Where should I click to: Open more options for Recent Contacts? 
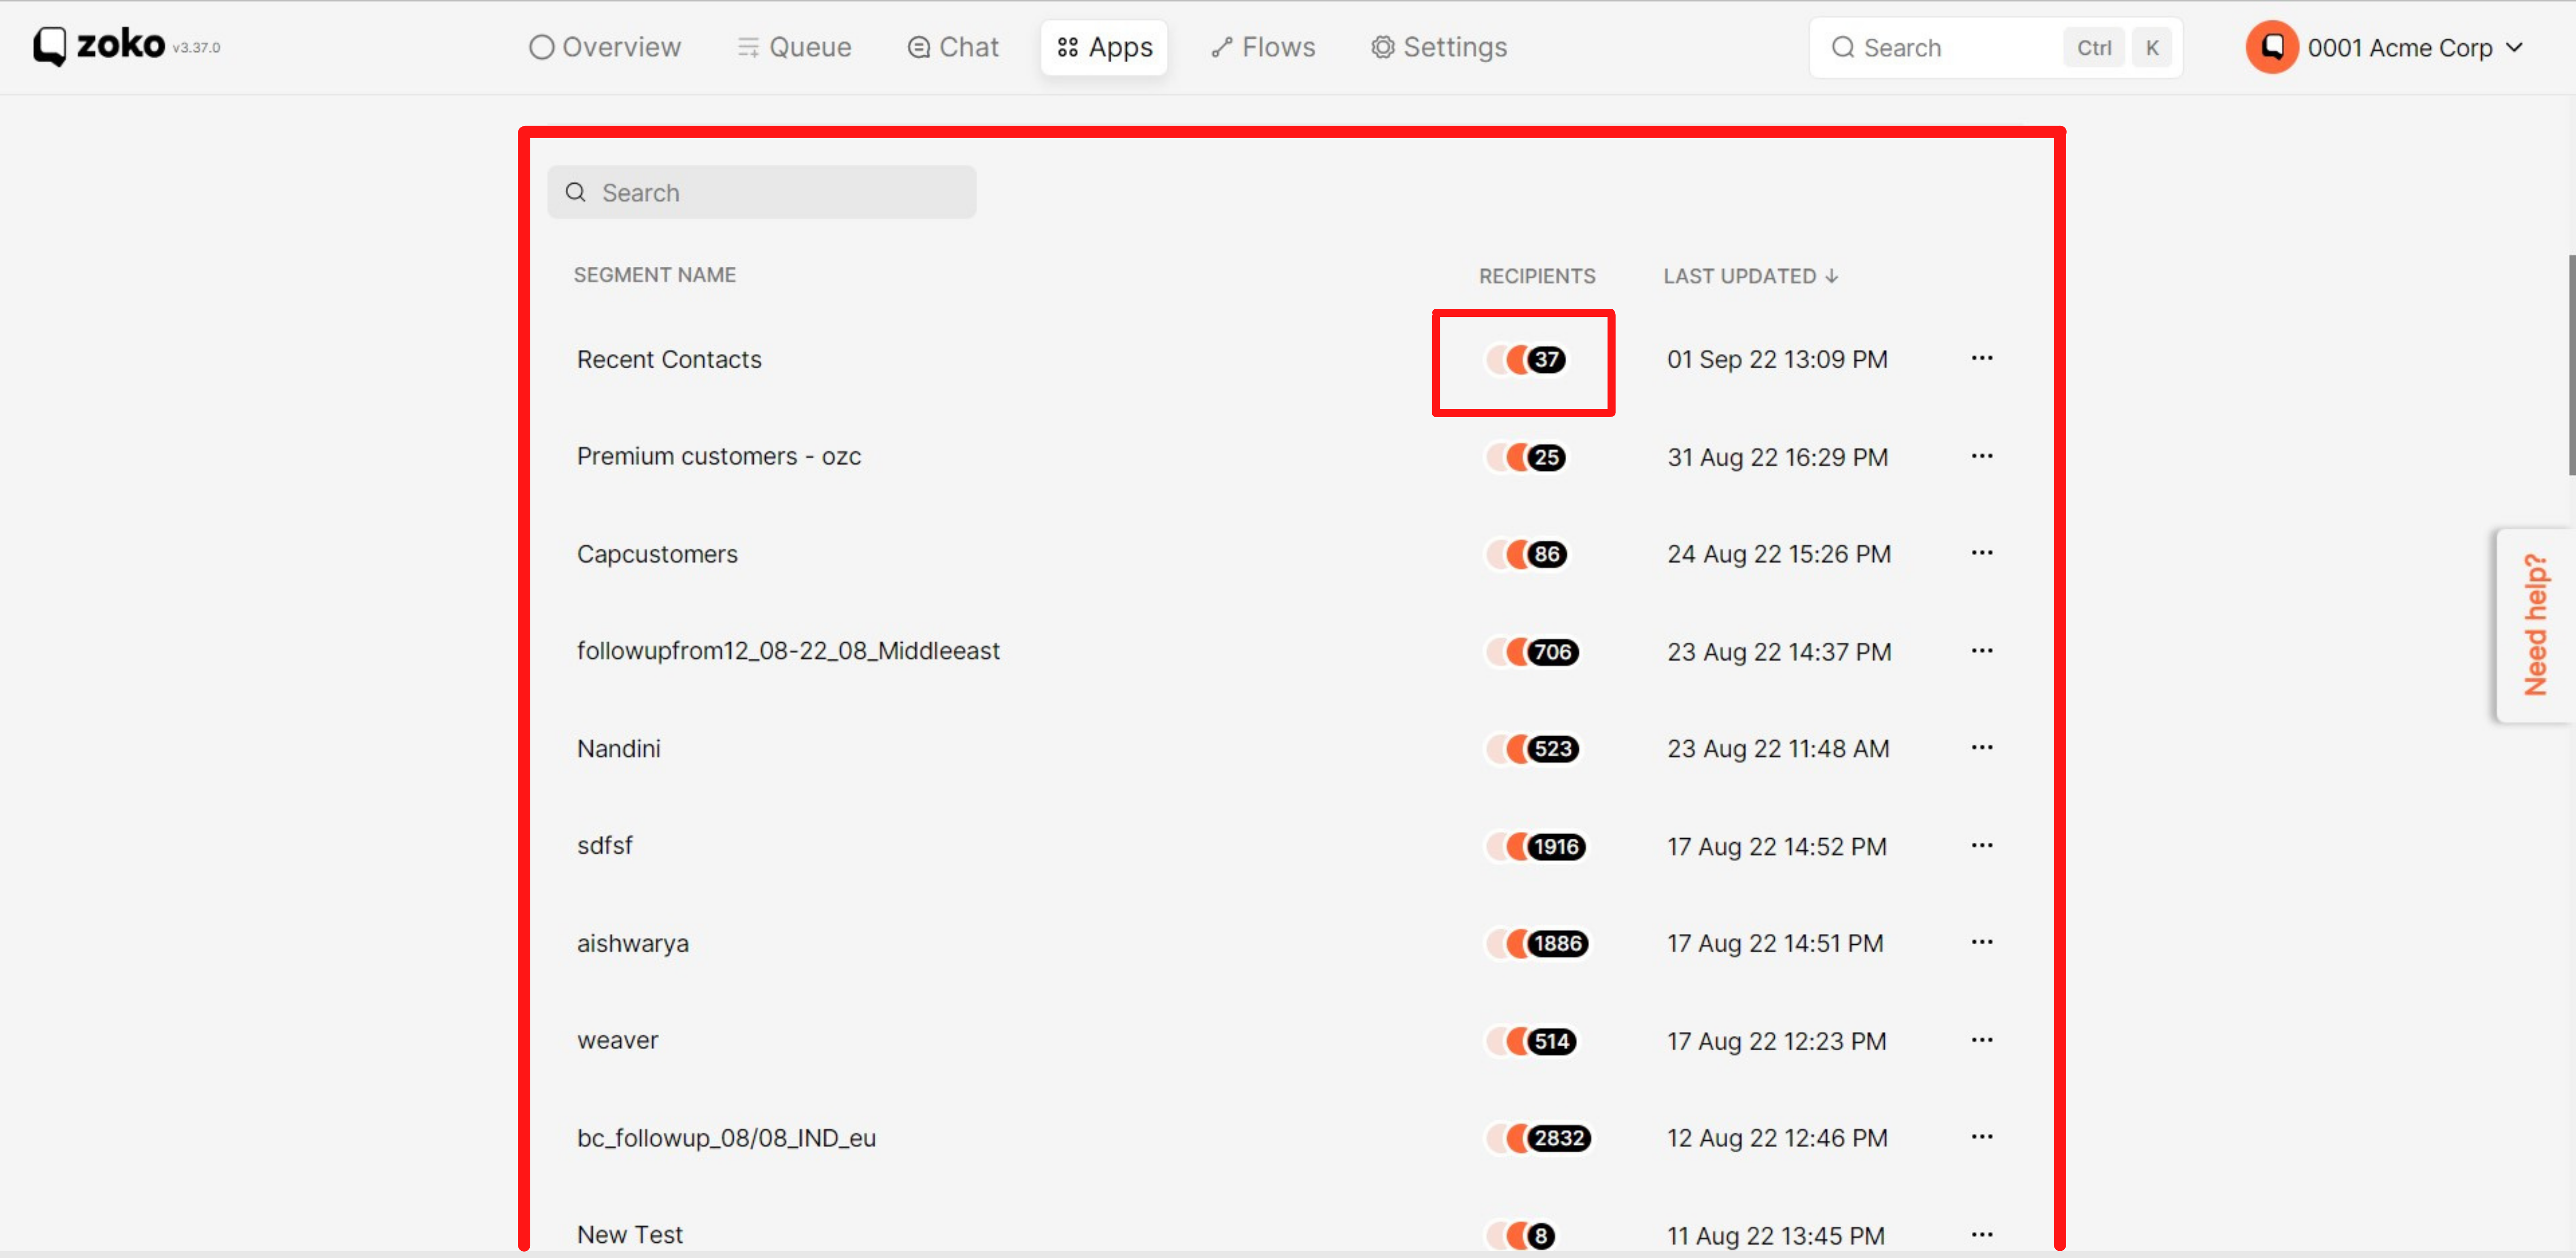(1982, 358)
